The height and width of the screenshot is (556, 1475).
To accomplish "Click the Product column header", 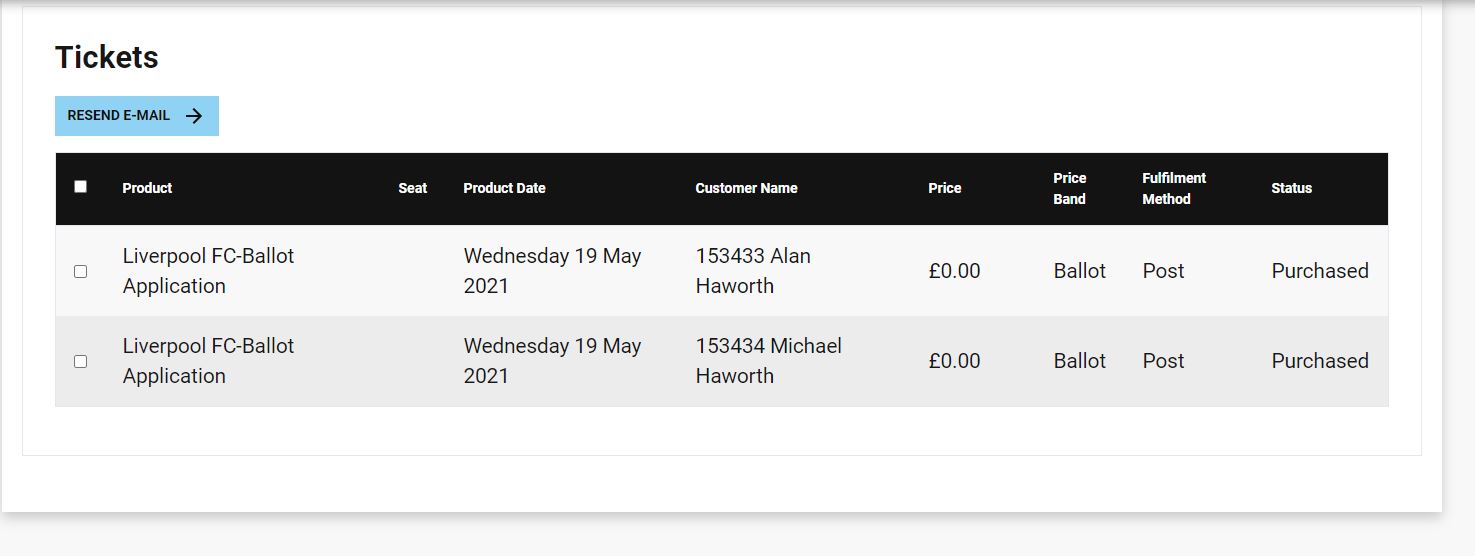I will pyautogui.click(x=147, y=188).
